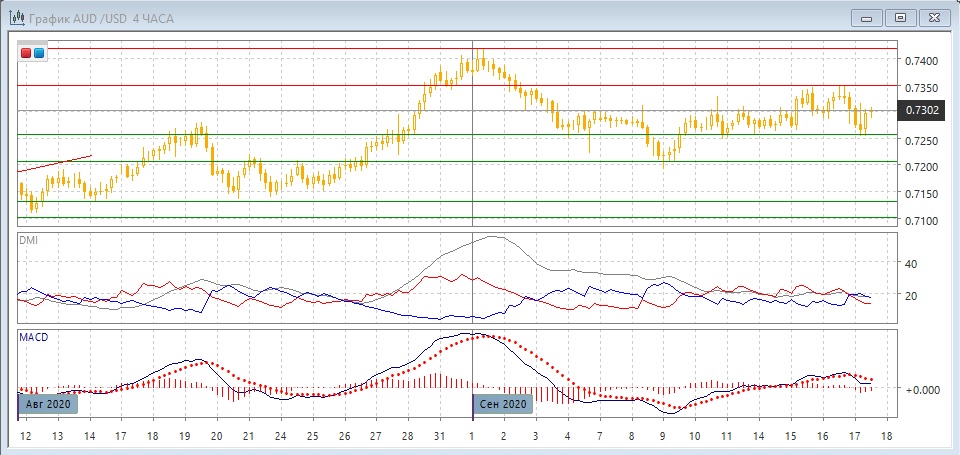Click the 0.7100 price axis label
The width and height of the screenshot is (960, 455).
[x=922, y=220]
